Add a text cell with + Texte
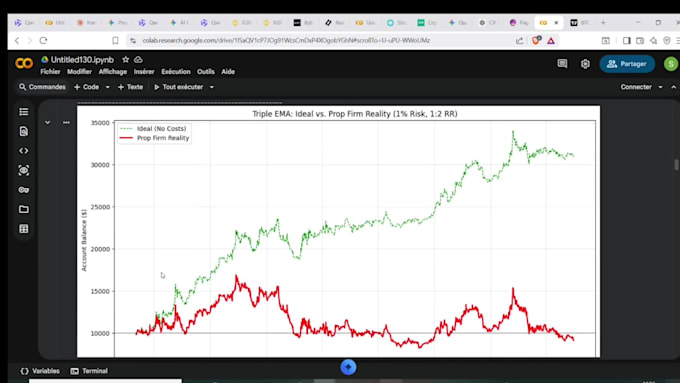The width and height of the screenshot is (680, 383). 130,87
